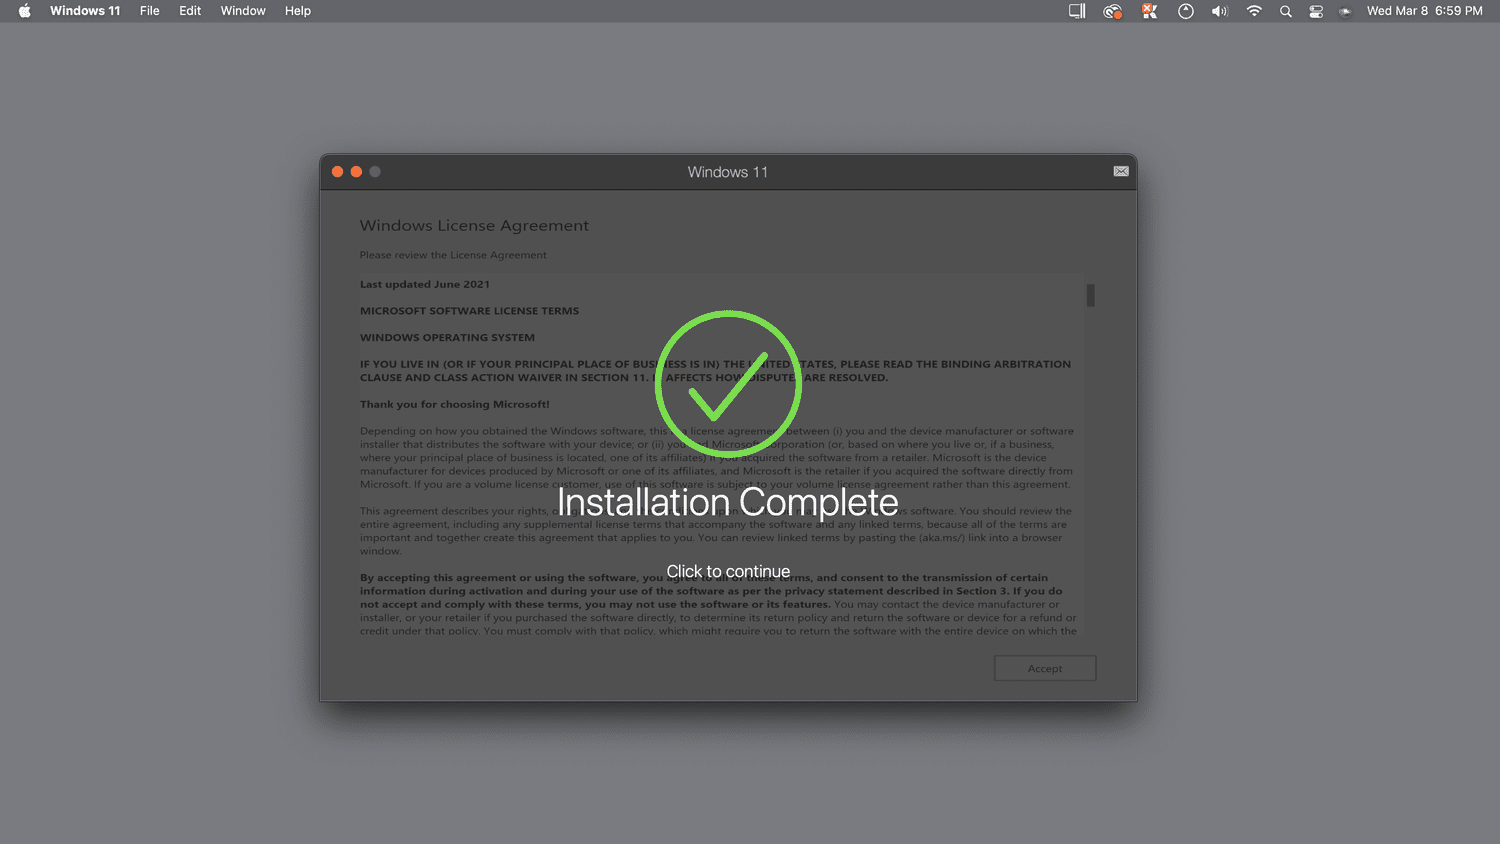Open Control Center

point(1316,11)
